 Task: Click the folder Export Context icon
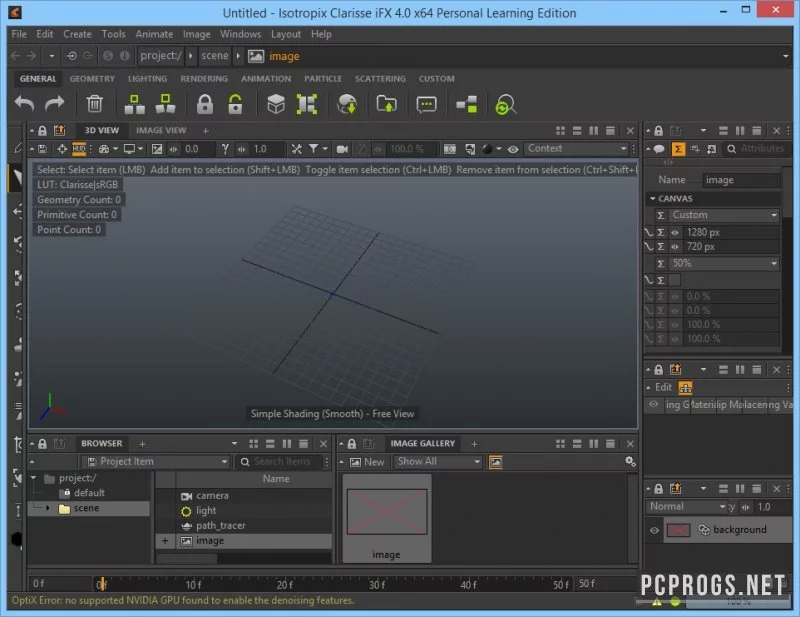click(386, 104)
